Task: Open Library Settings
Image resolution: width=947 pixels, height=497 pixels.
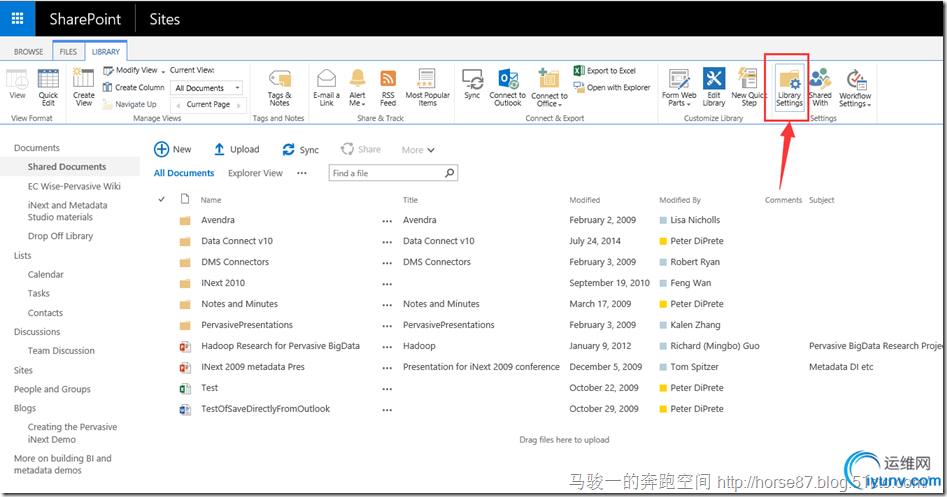Action: click(789, 88)
